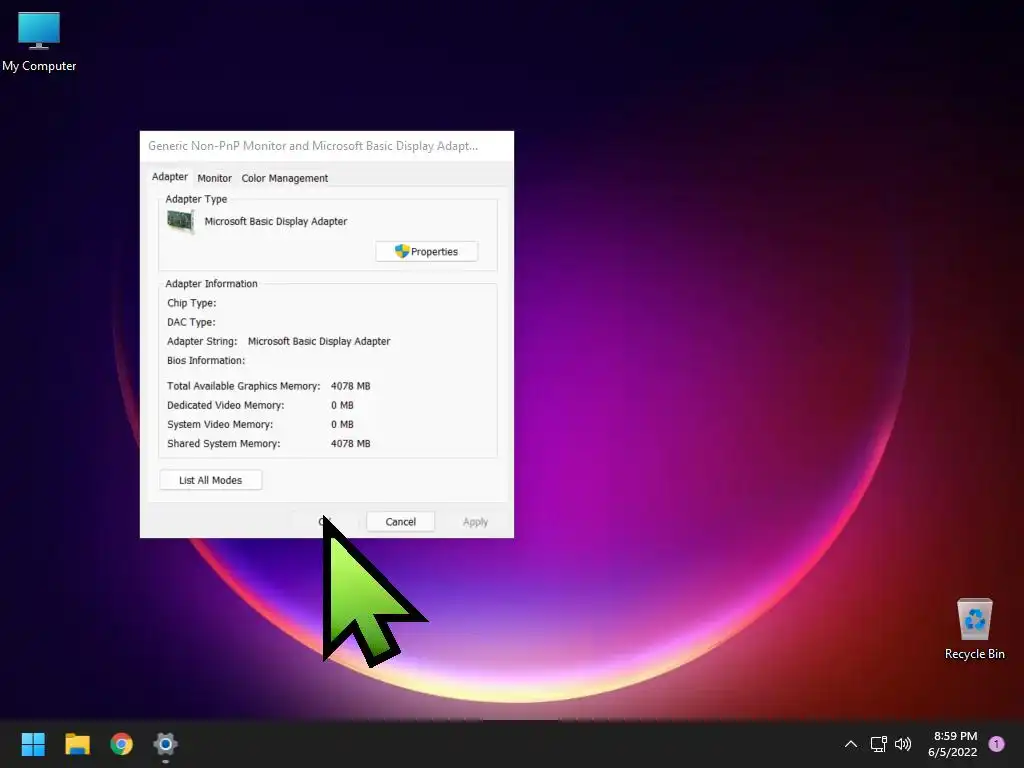
Task: Show hidden tray icons chevron
Action: point(850,744)
